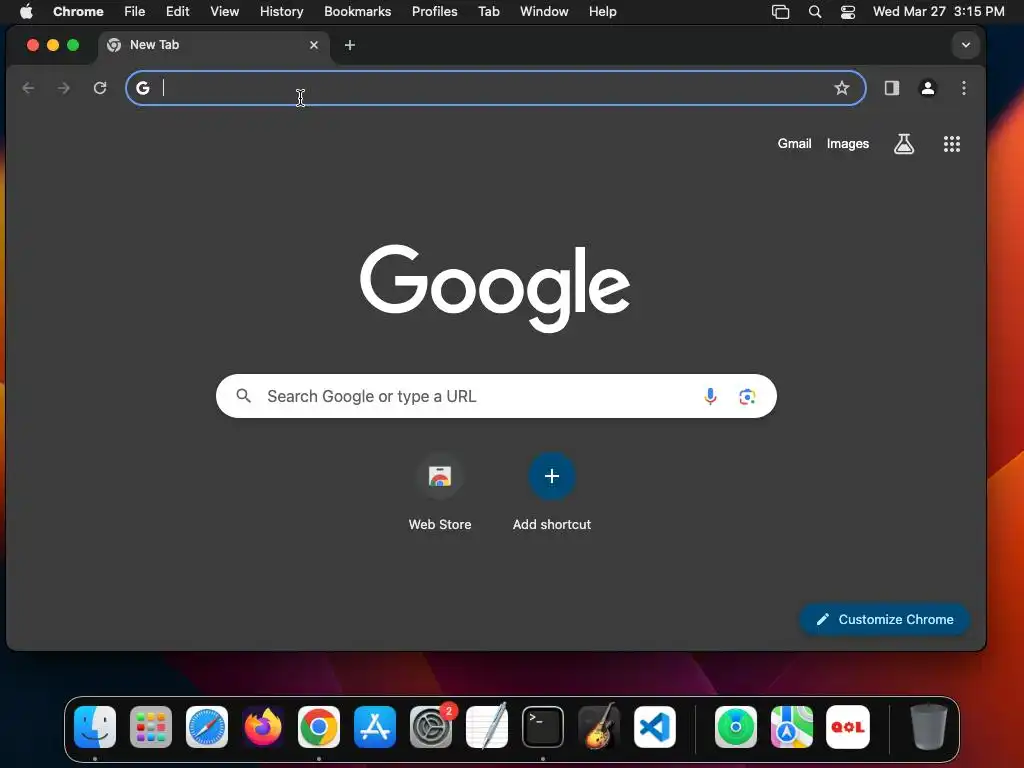Open Find My from the Dock
Screen dimensions: 1024x768
[736, 727]
